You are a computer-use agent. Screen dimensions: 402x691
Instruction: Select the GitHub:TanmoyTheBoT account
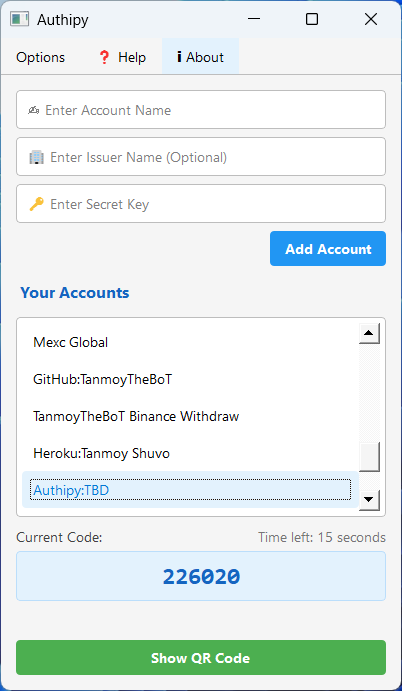tap(190, 379)
